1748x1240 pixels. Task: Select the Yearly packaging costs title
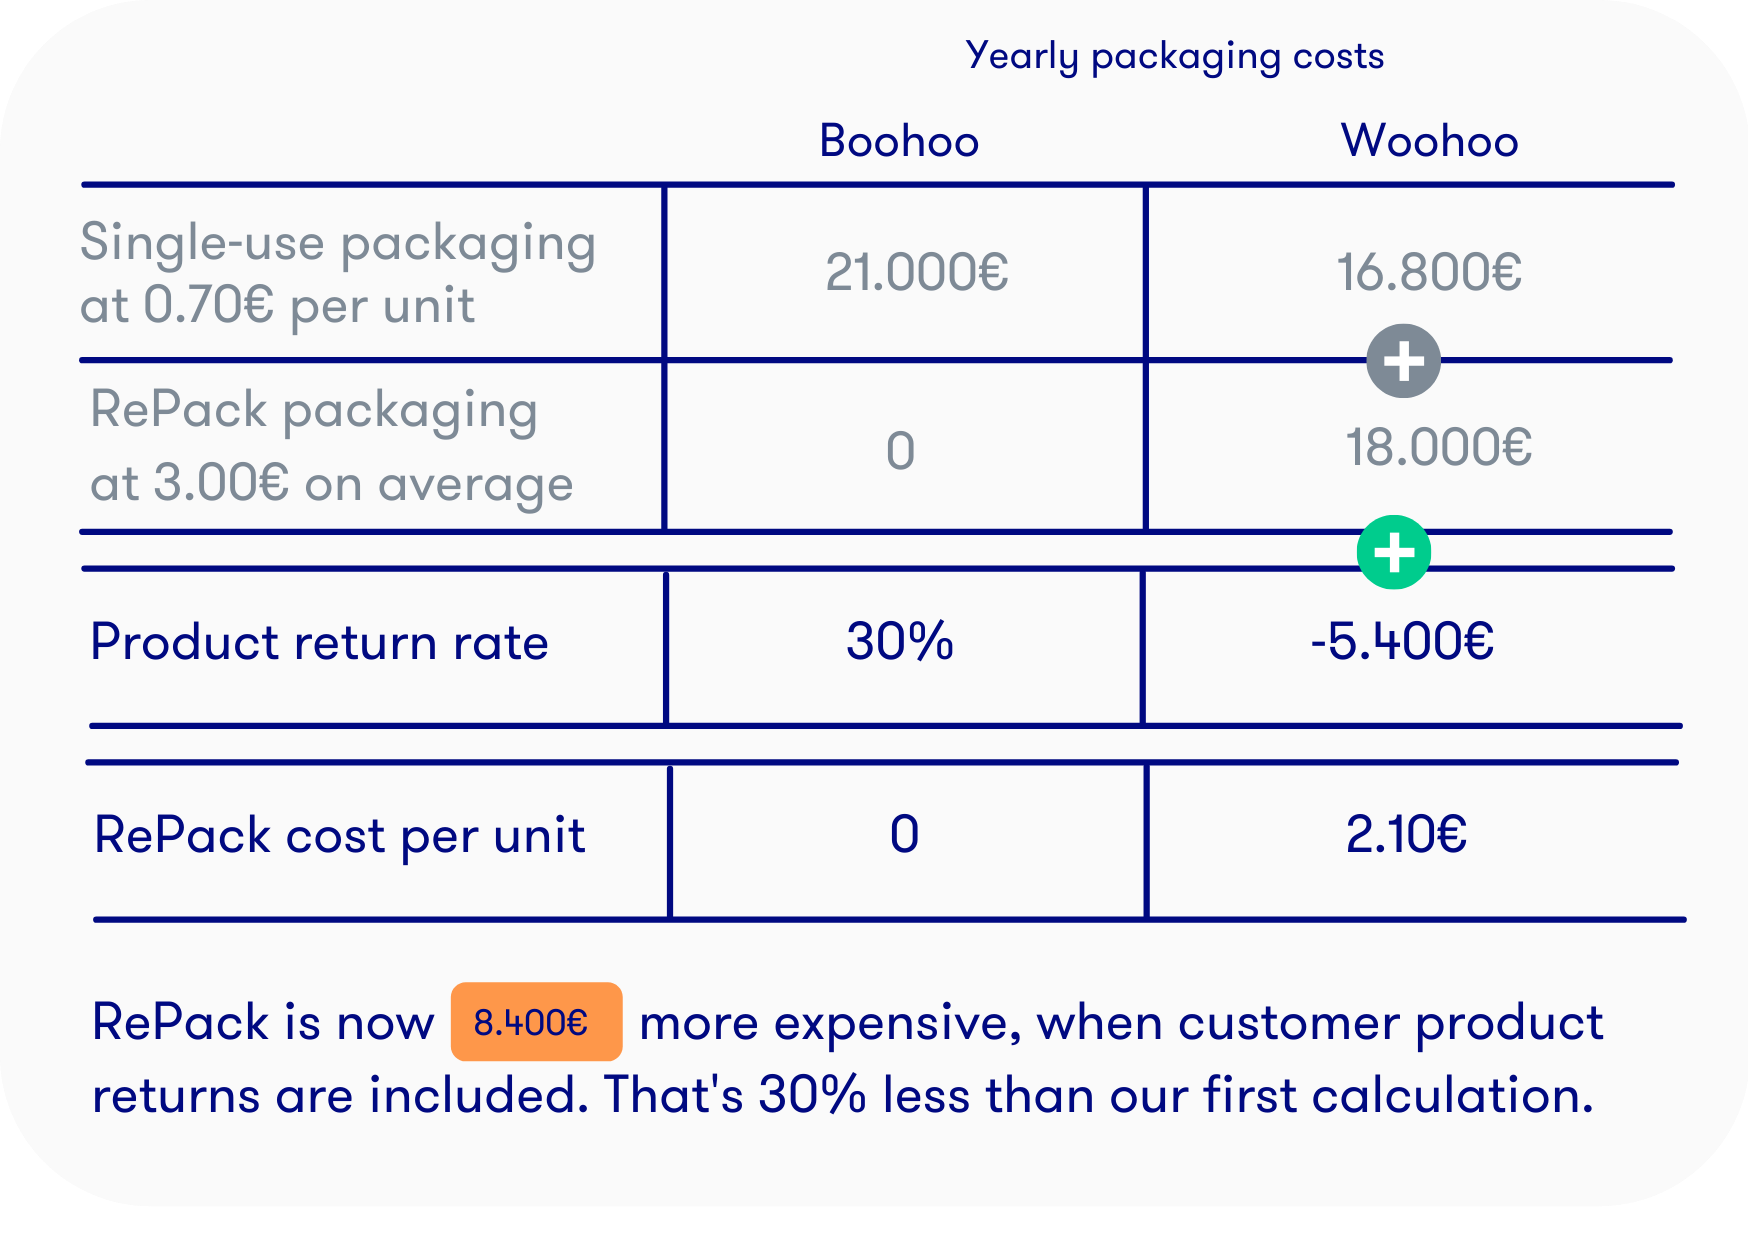click(x=1175, y=56)
